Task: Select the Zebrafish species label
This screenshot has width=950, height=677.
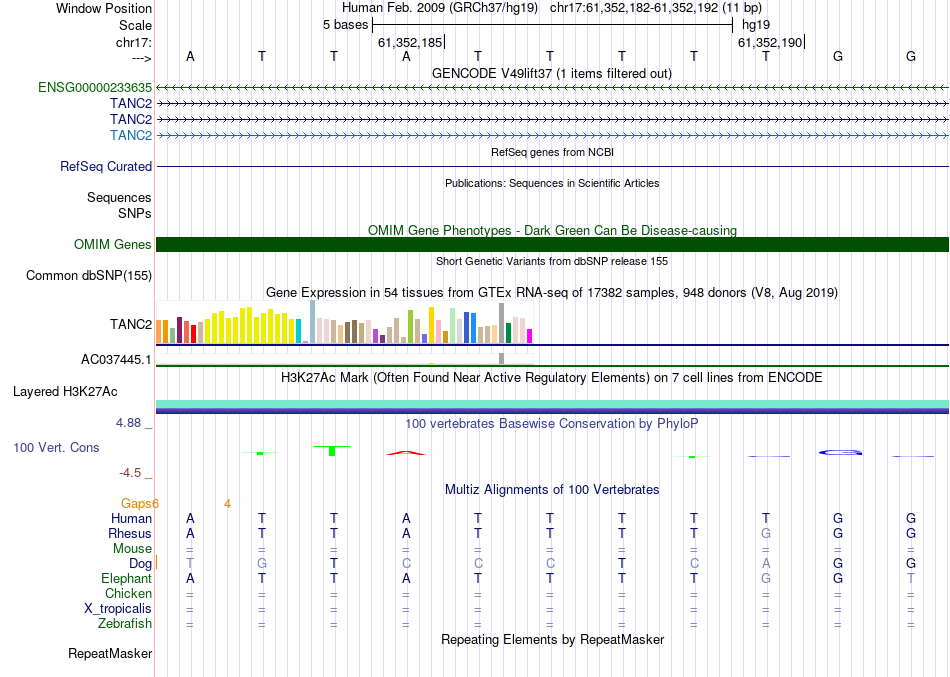Action: [x=125, y=623]
